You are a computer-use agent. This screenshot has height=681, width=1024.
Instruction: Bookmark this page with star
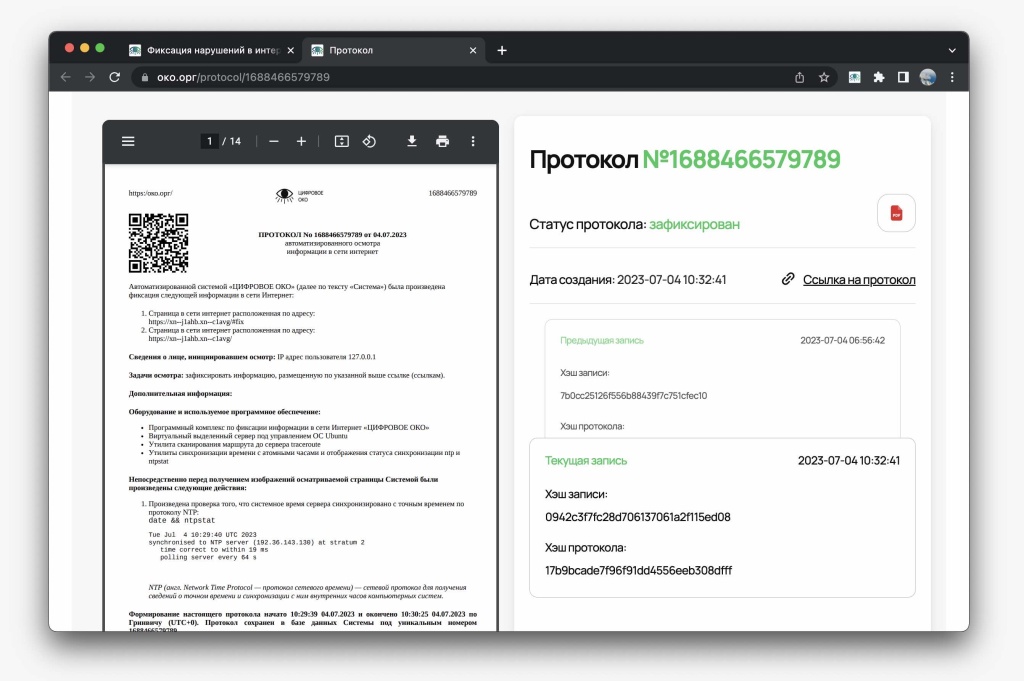click(x=824, y=77)
